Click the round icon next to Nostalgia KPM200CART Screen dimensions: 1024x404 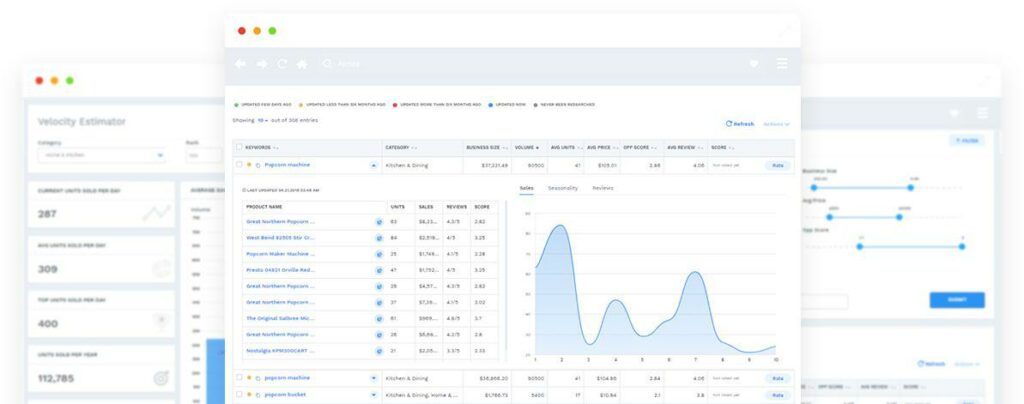pos(379,351)
